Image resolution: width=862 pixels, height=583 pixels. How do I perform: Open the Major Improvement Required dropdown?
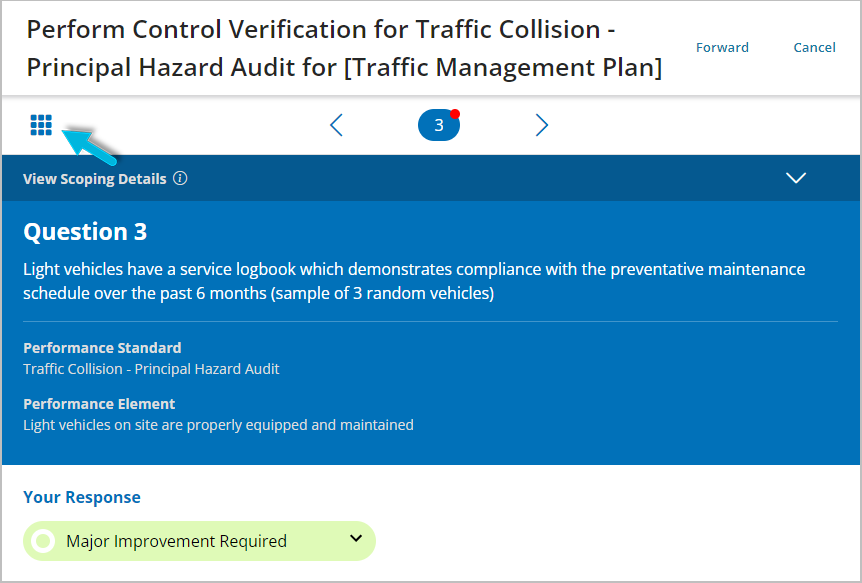click(x=199, y=541)
